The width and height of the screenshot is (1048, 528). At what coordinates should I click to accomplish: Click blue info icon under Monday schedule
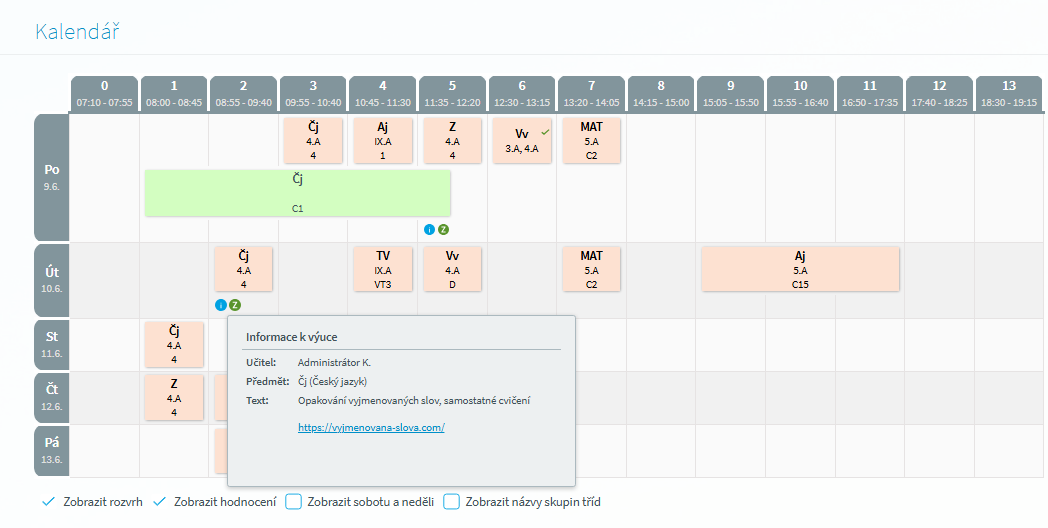point(429,230)
